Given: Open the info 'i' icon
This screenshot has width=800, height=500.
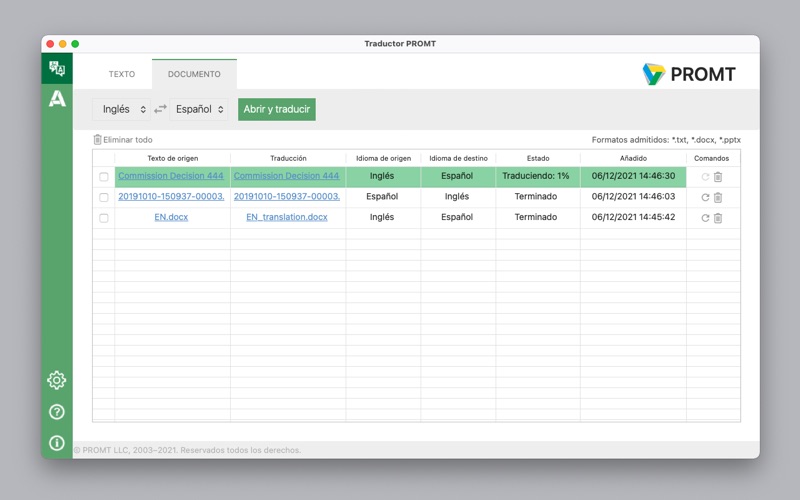Looking at the screenshot, I should click(57, 443).
